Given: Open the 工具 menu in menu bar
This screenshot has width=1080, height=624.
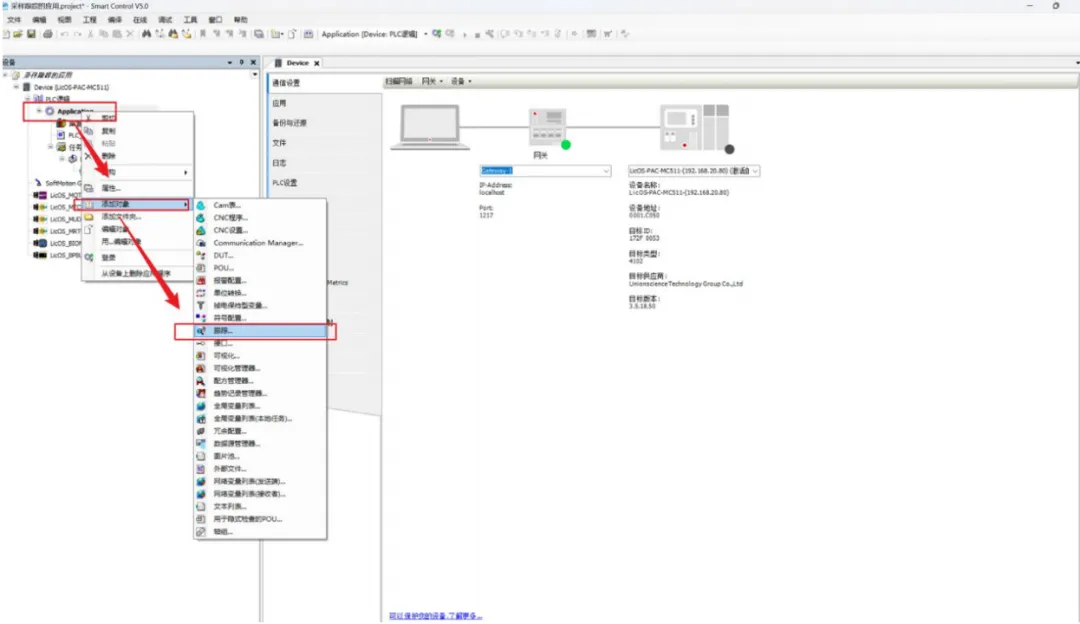Looking at the screenshot, I should click(x=190, y=20).
